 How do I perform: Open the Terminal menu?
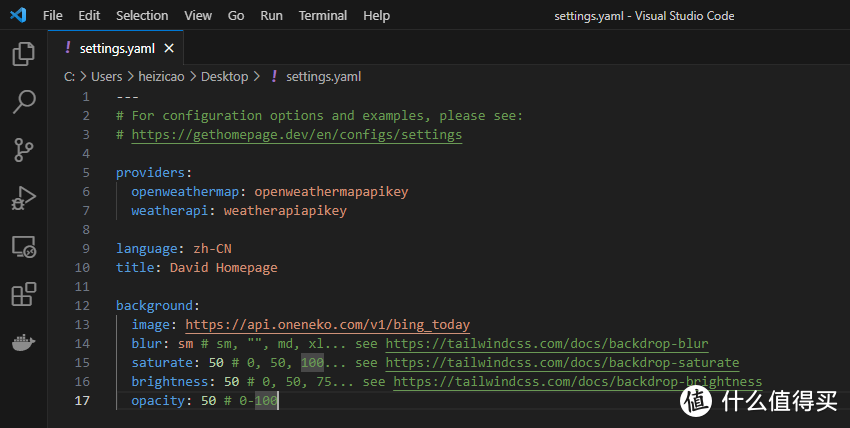(323, 16)
